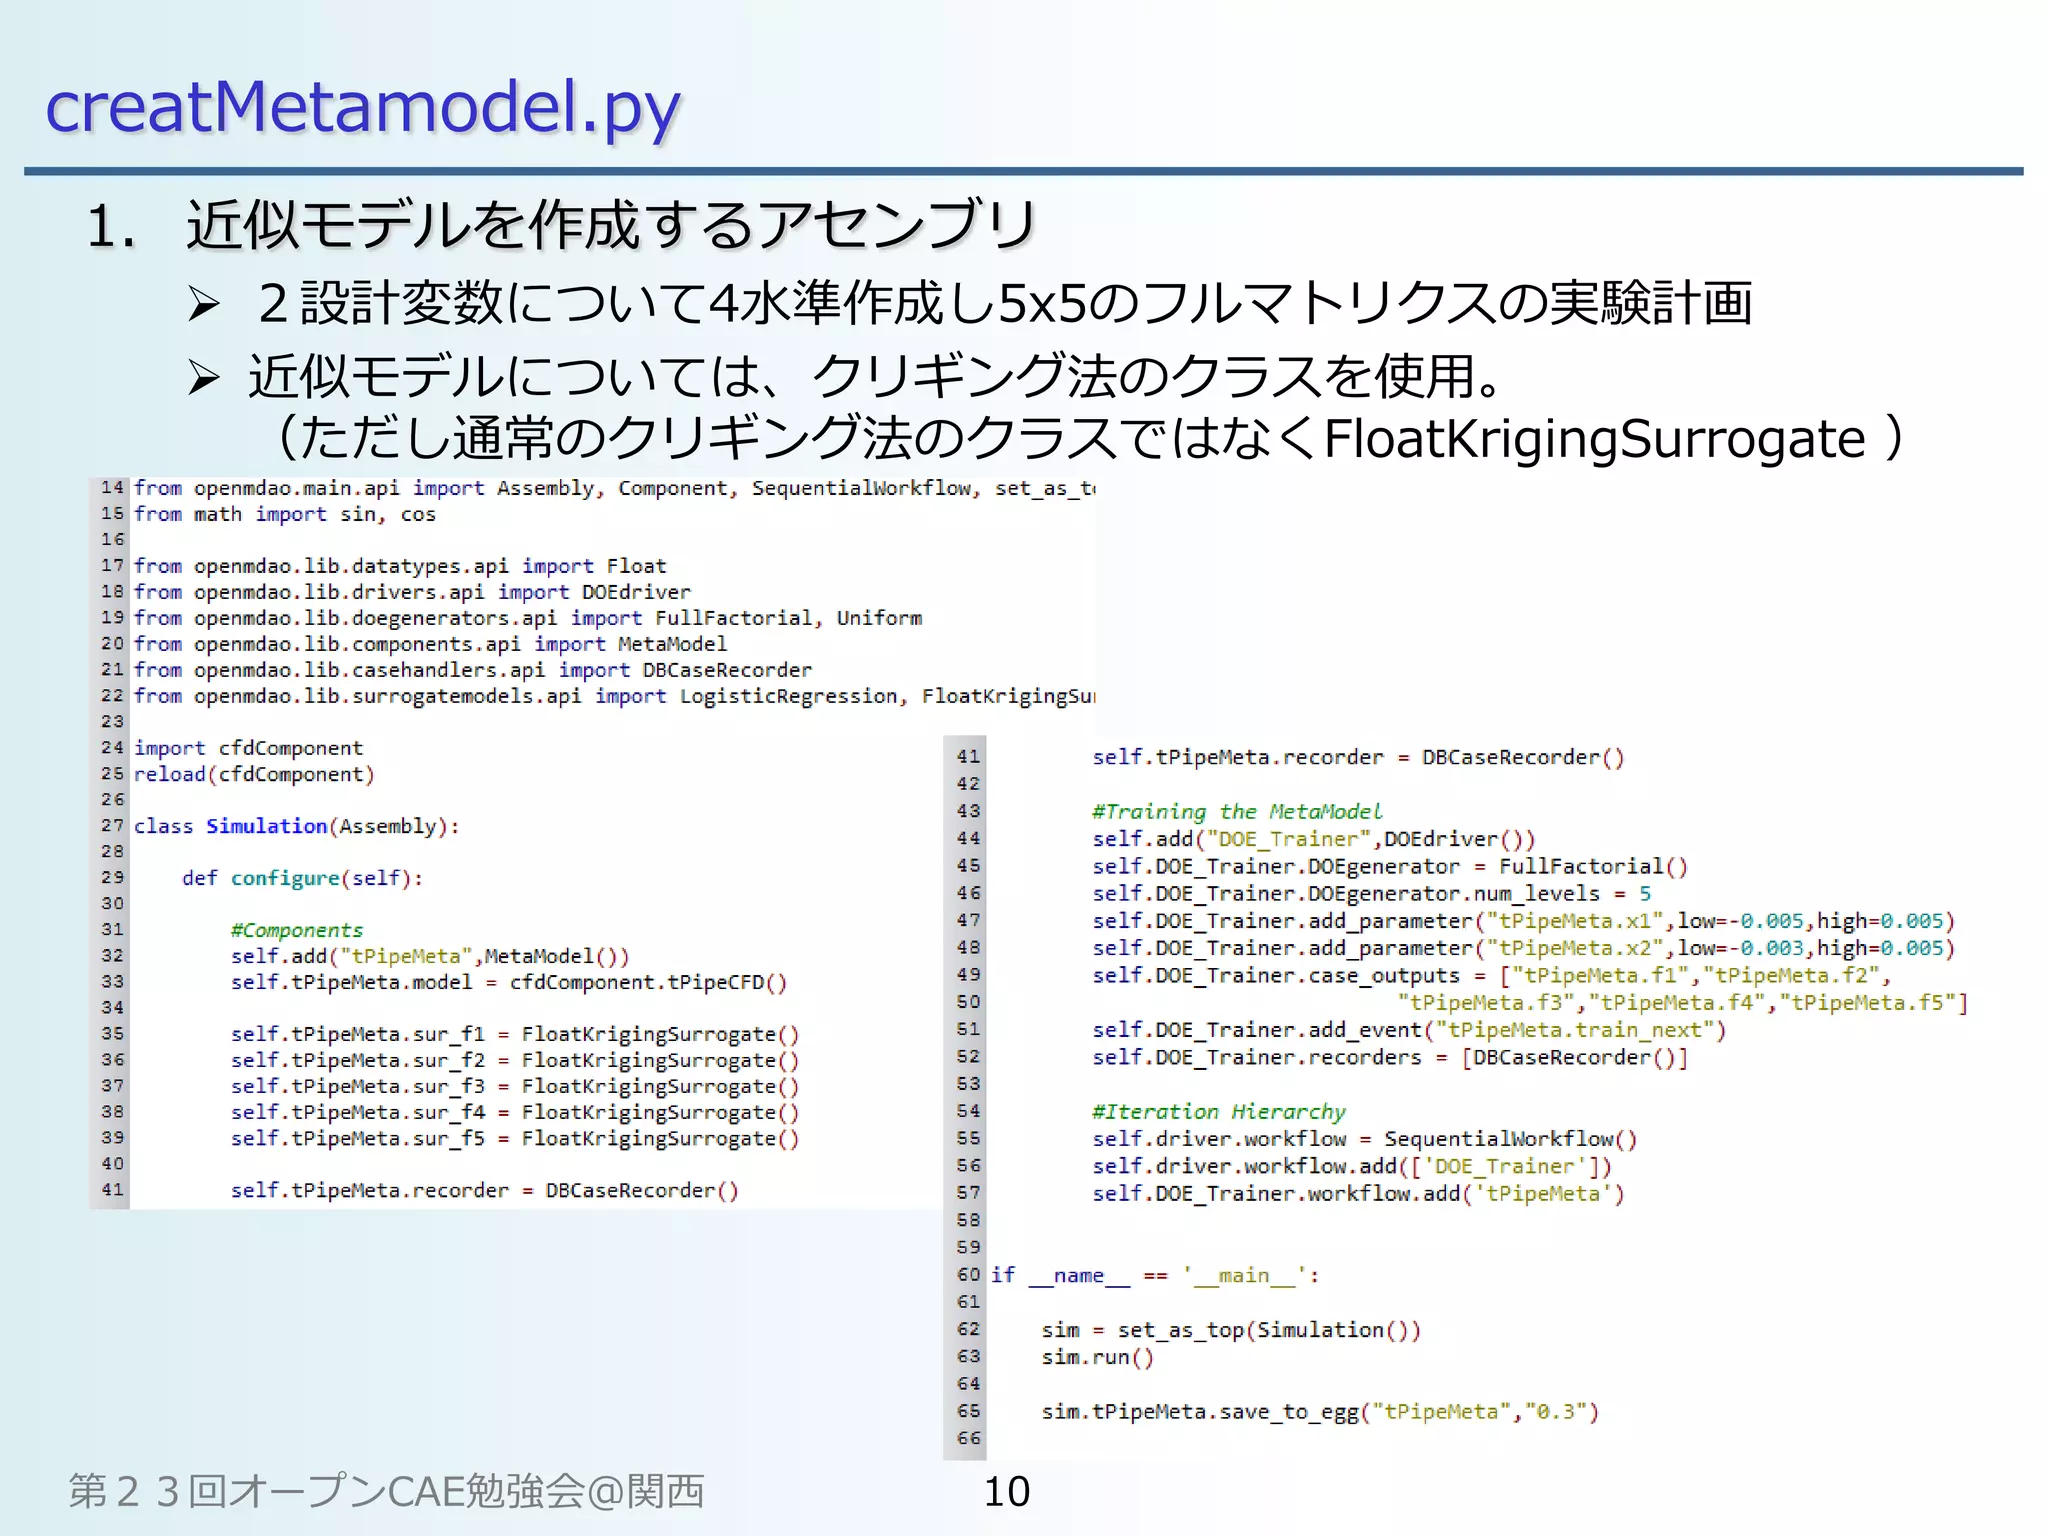Click line number 27 in left gutter
This screenshot has width=2048, height=1536.
tap(112, 825)
